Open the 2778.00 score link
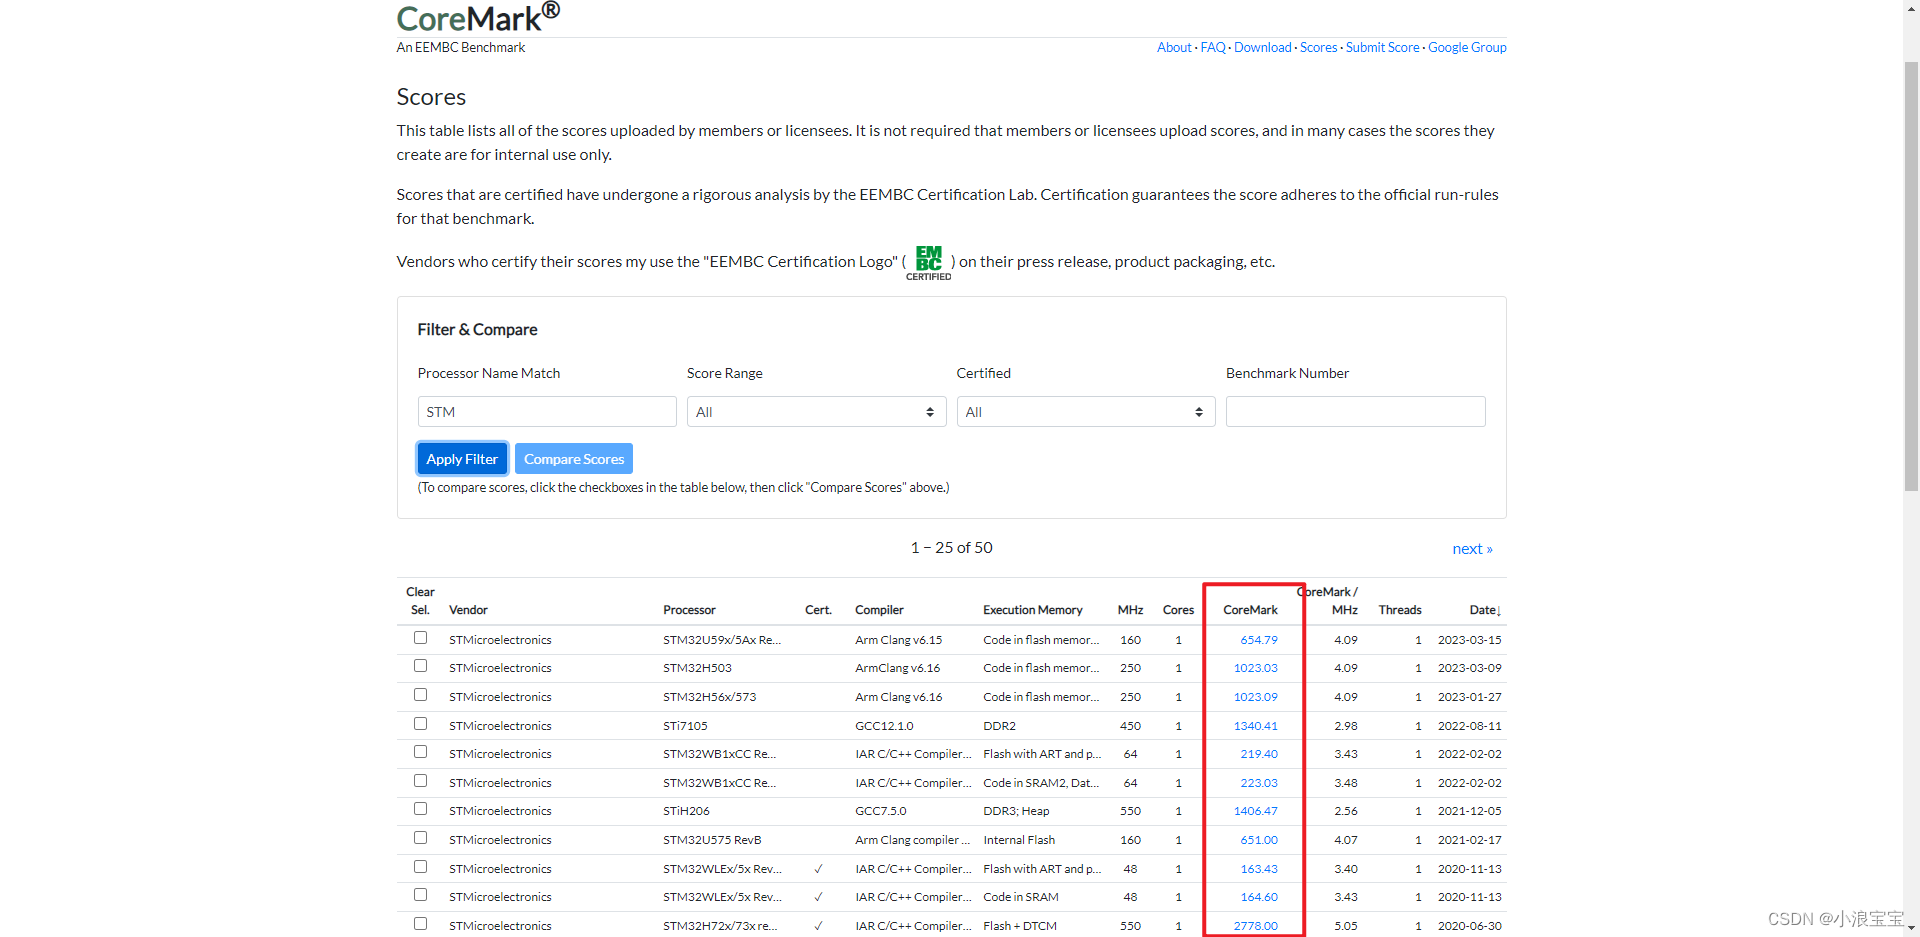Image resolution: width=1920 pixels, height=937 pixels. point(1255,926)
